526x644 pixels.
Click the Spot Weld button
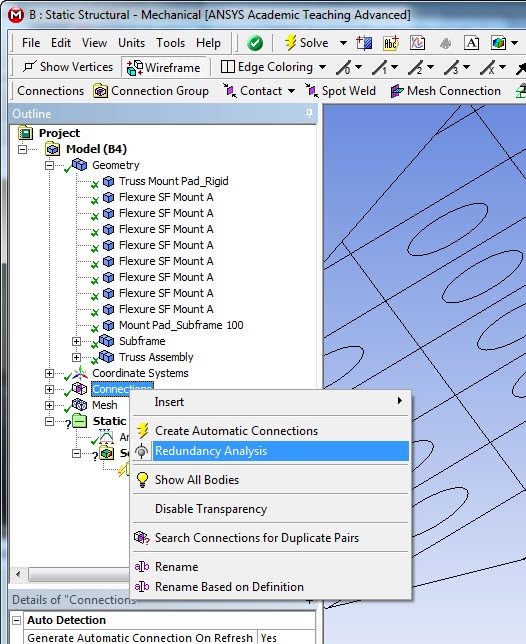341,91
